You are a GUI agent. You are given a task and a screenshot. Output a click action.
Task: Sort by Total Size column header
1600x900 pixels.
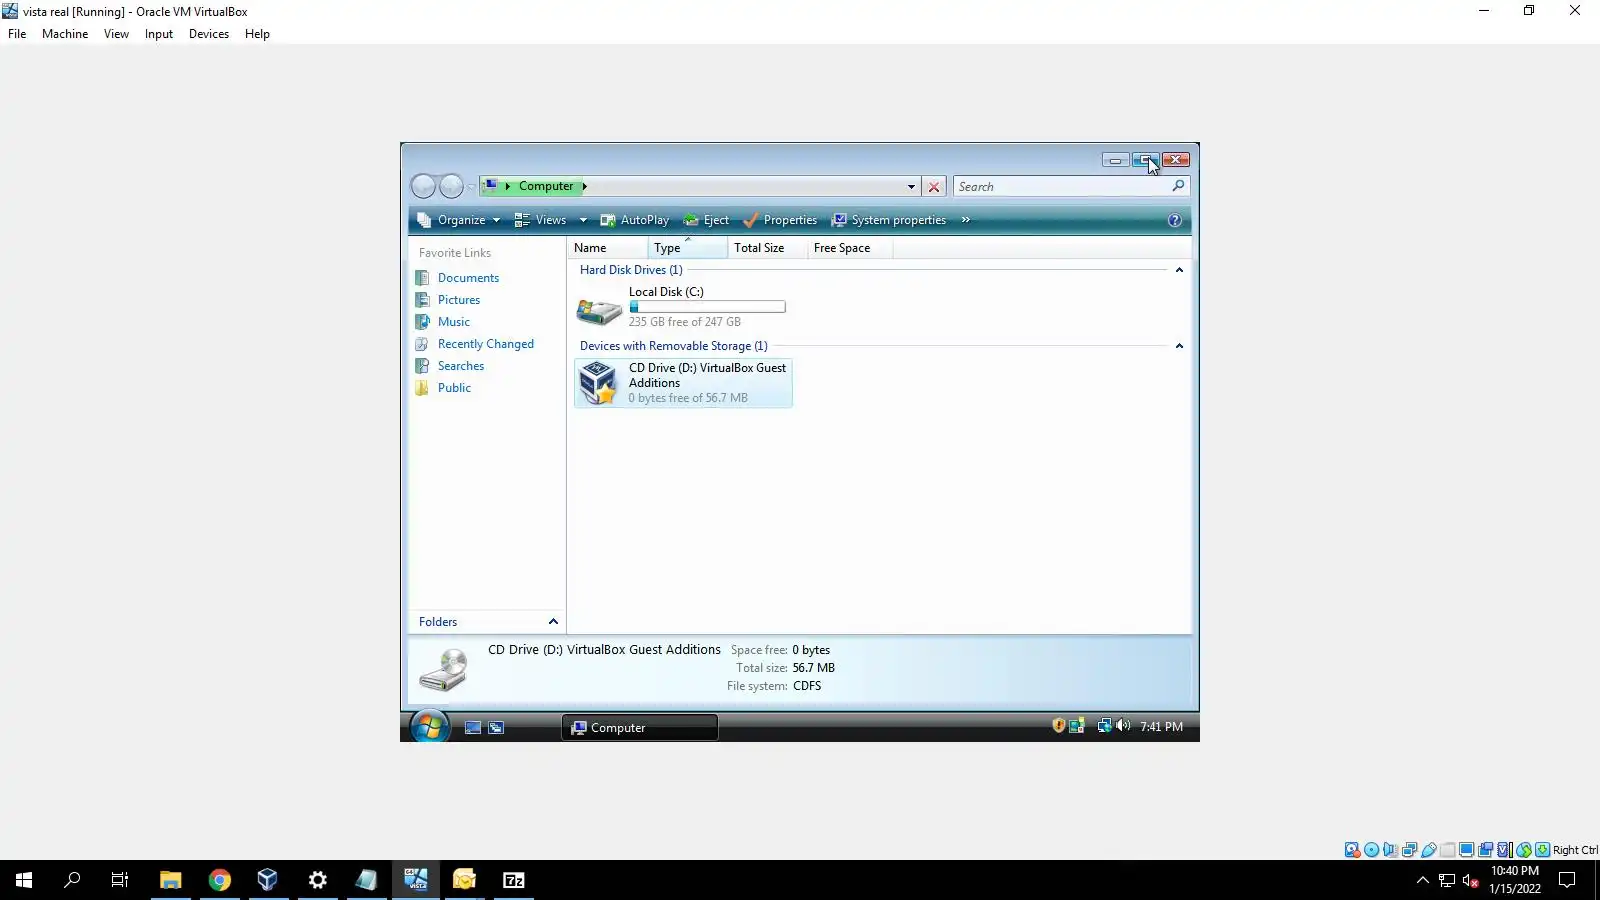(x=767, y=248)
